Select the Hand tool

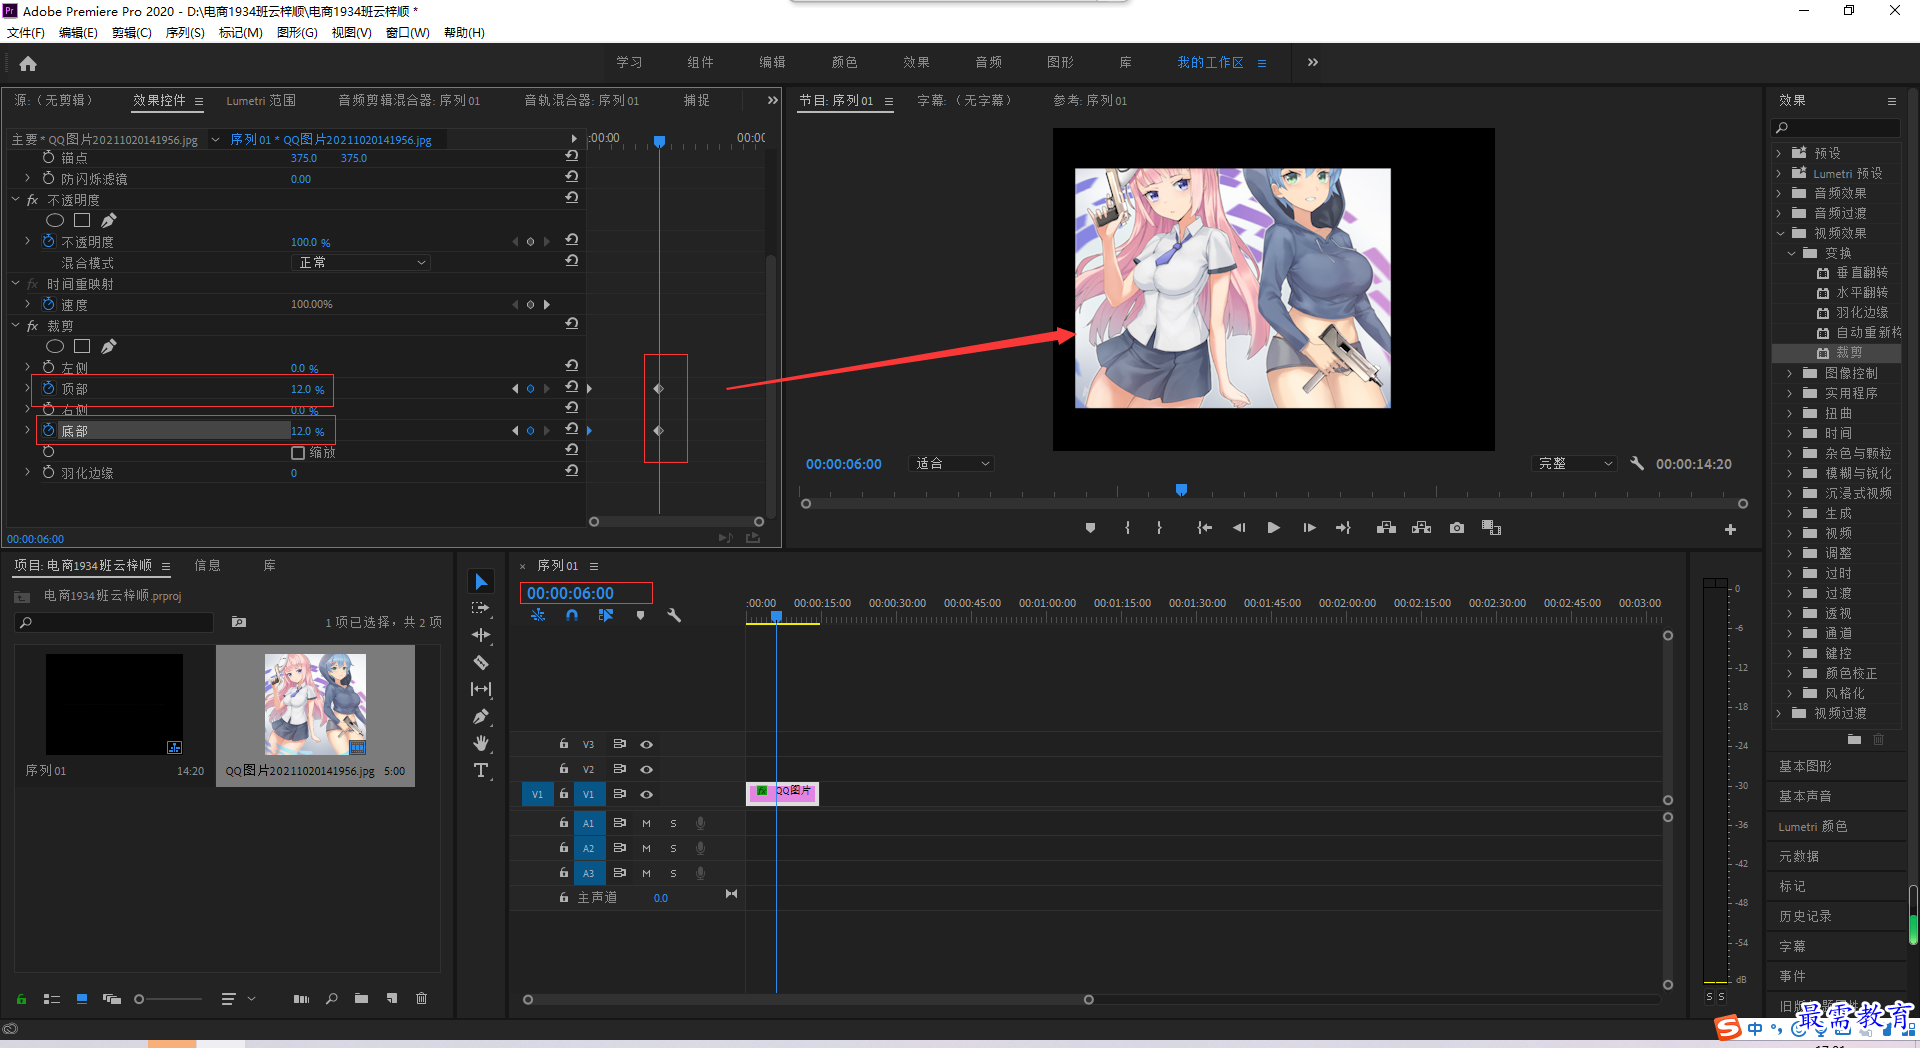coord(481,743)
